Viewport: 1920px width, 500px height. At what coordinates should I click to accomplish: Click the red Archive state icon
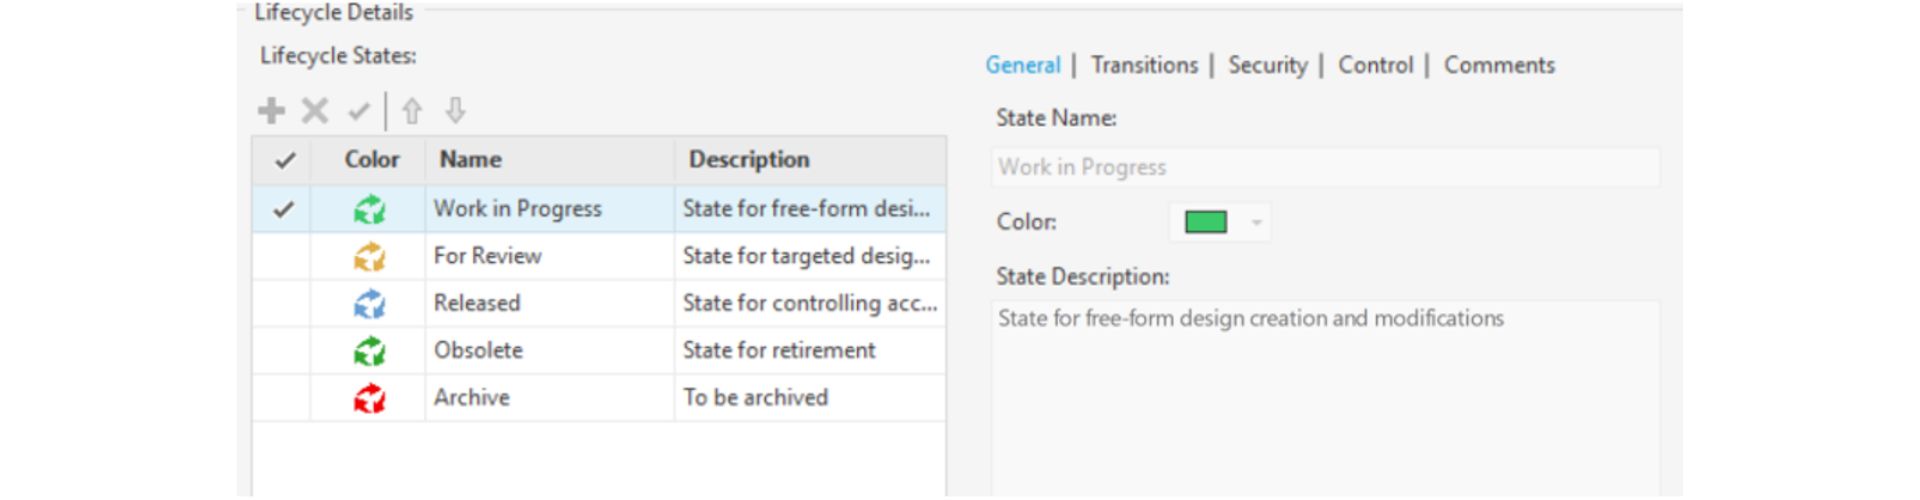[x=369, y=398]
